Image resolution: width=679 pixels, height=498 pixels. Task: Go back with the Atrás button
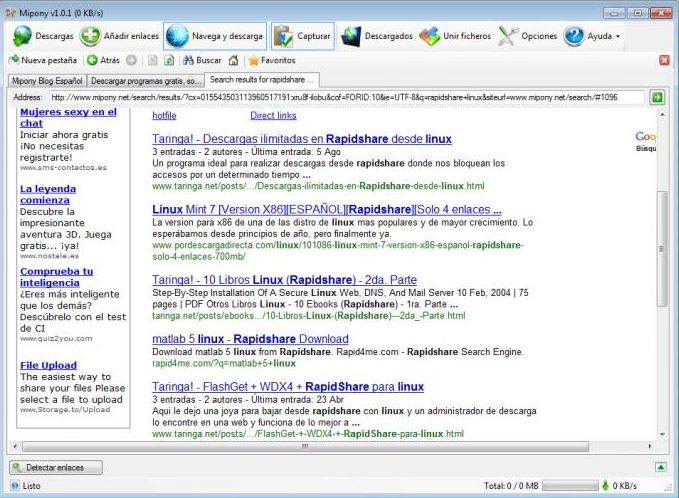[x=103, y=60]
